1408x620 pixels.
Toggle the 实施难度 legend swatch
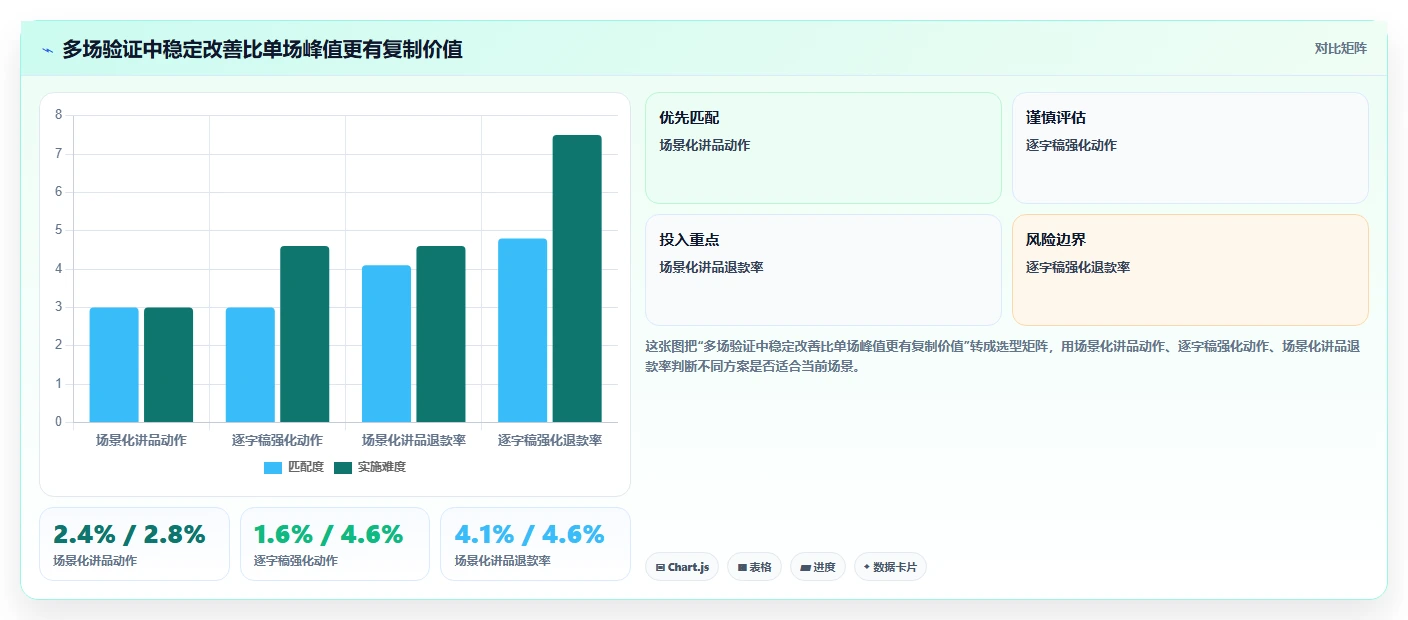343,467
